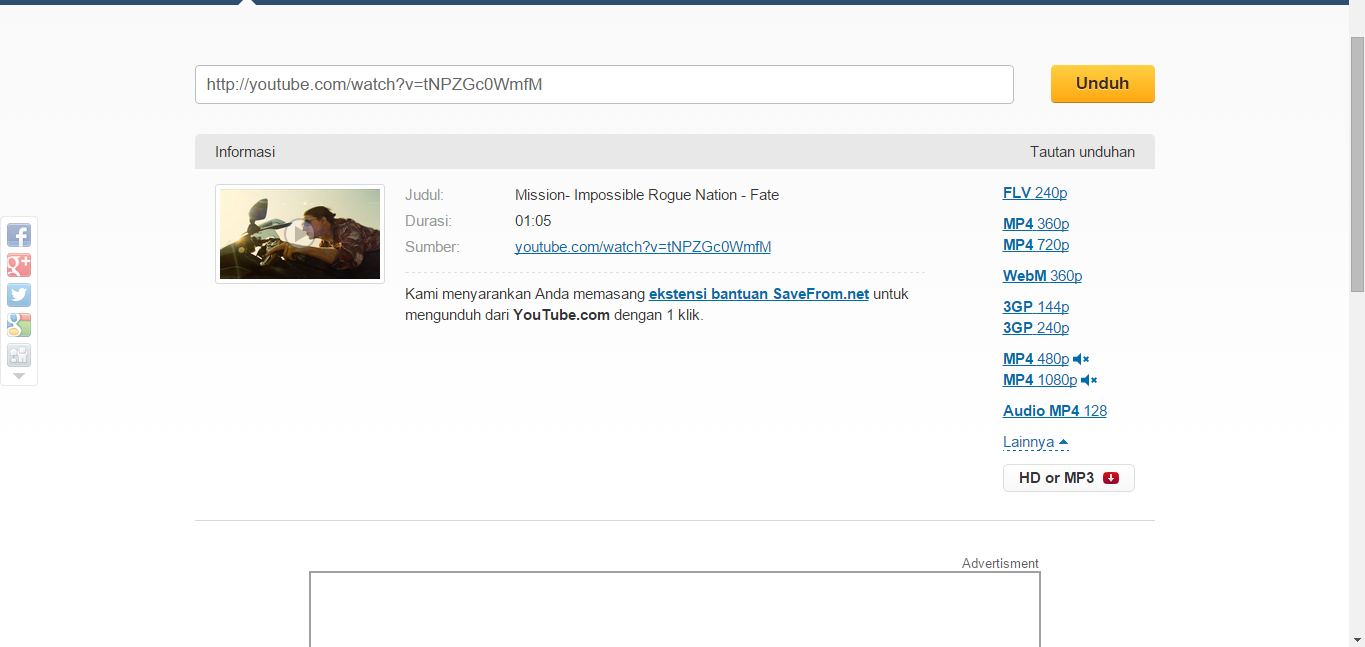
Task: Click the duration value 01:05
Action: (x=533, y=221)
